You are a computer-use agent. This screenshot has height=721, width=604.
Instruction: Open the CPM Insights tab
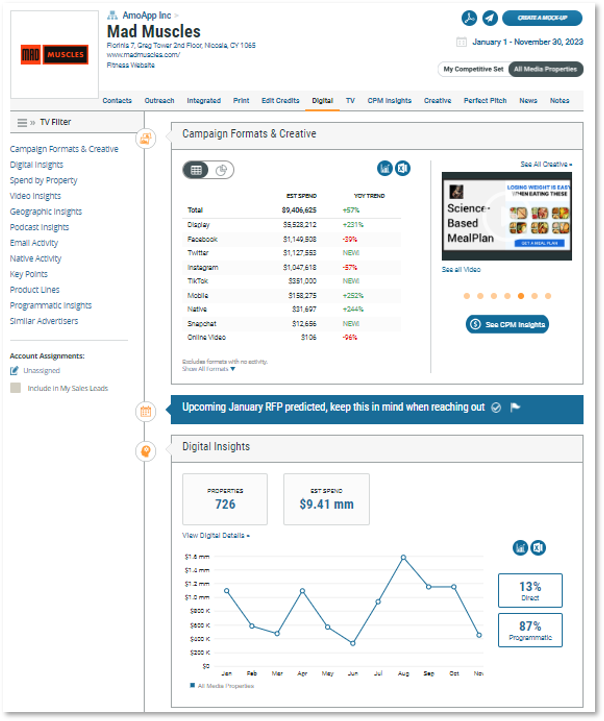coord(389,101)
